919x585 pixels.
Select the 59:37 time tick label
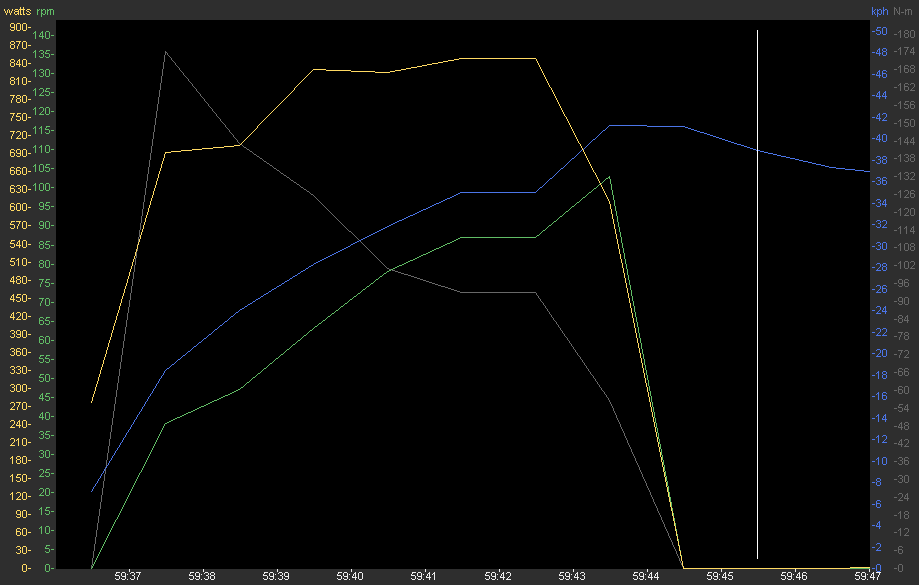pos(127,577)
